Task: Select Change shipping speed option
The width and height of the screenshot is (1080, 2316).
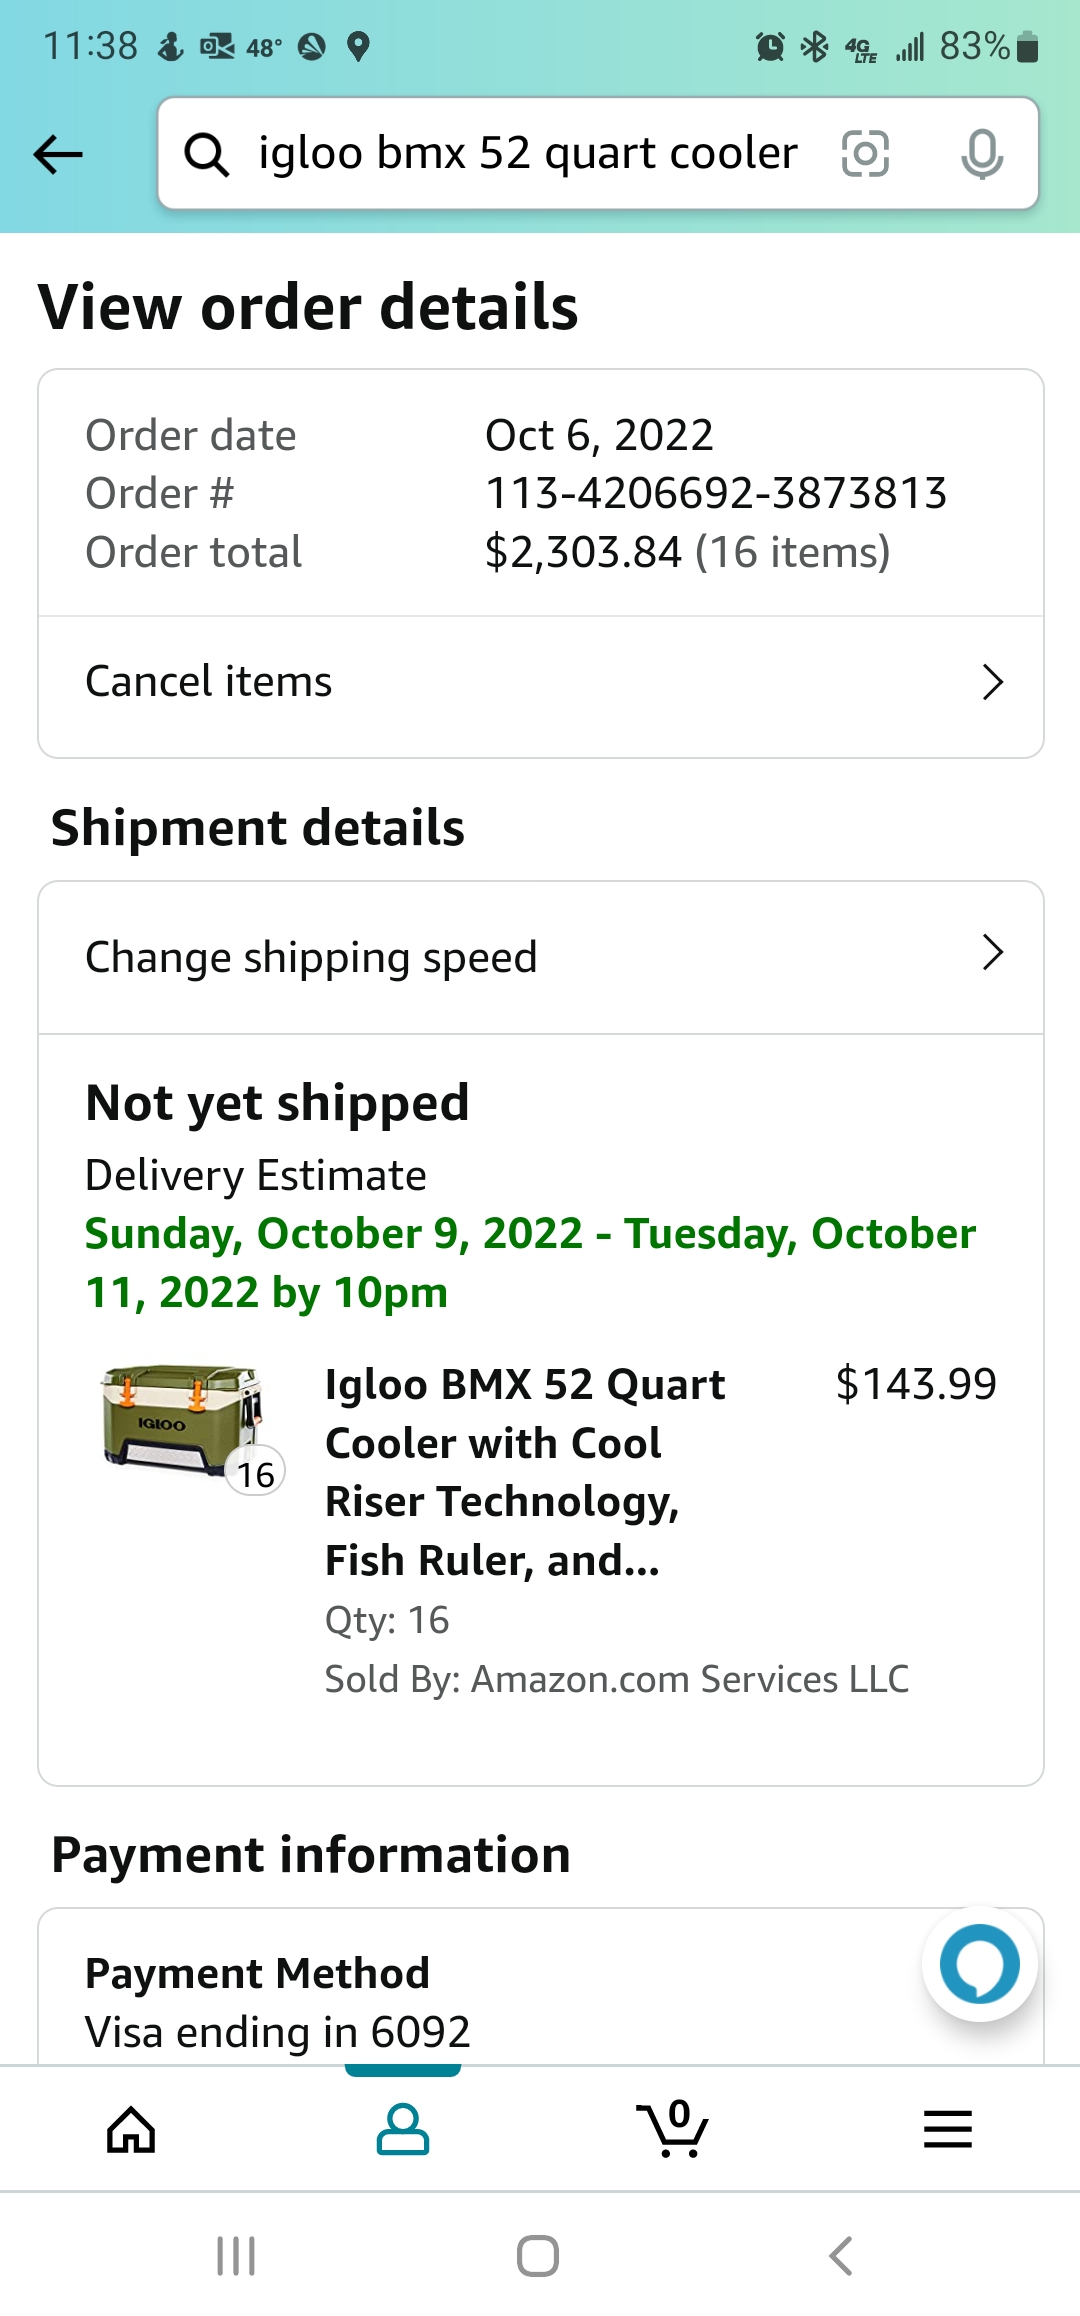Action: 311,957
